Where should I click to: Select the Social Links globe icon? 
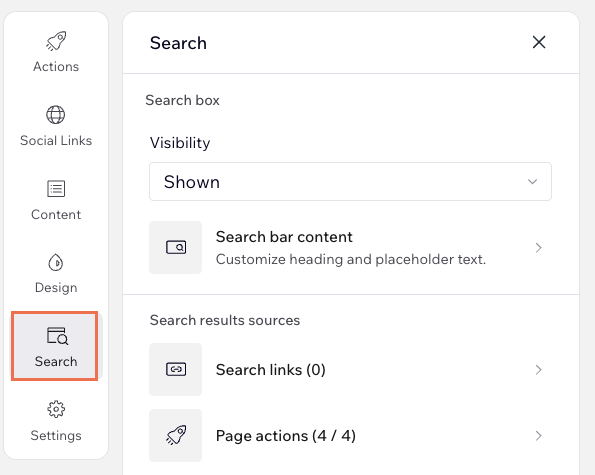[x=56, y=115]
